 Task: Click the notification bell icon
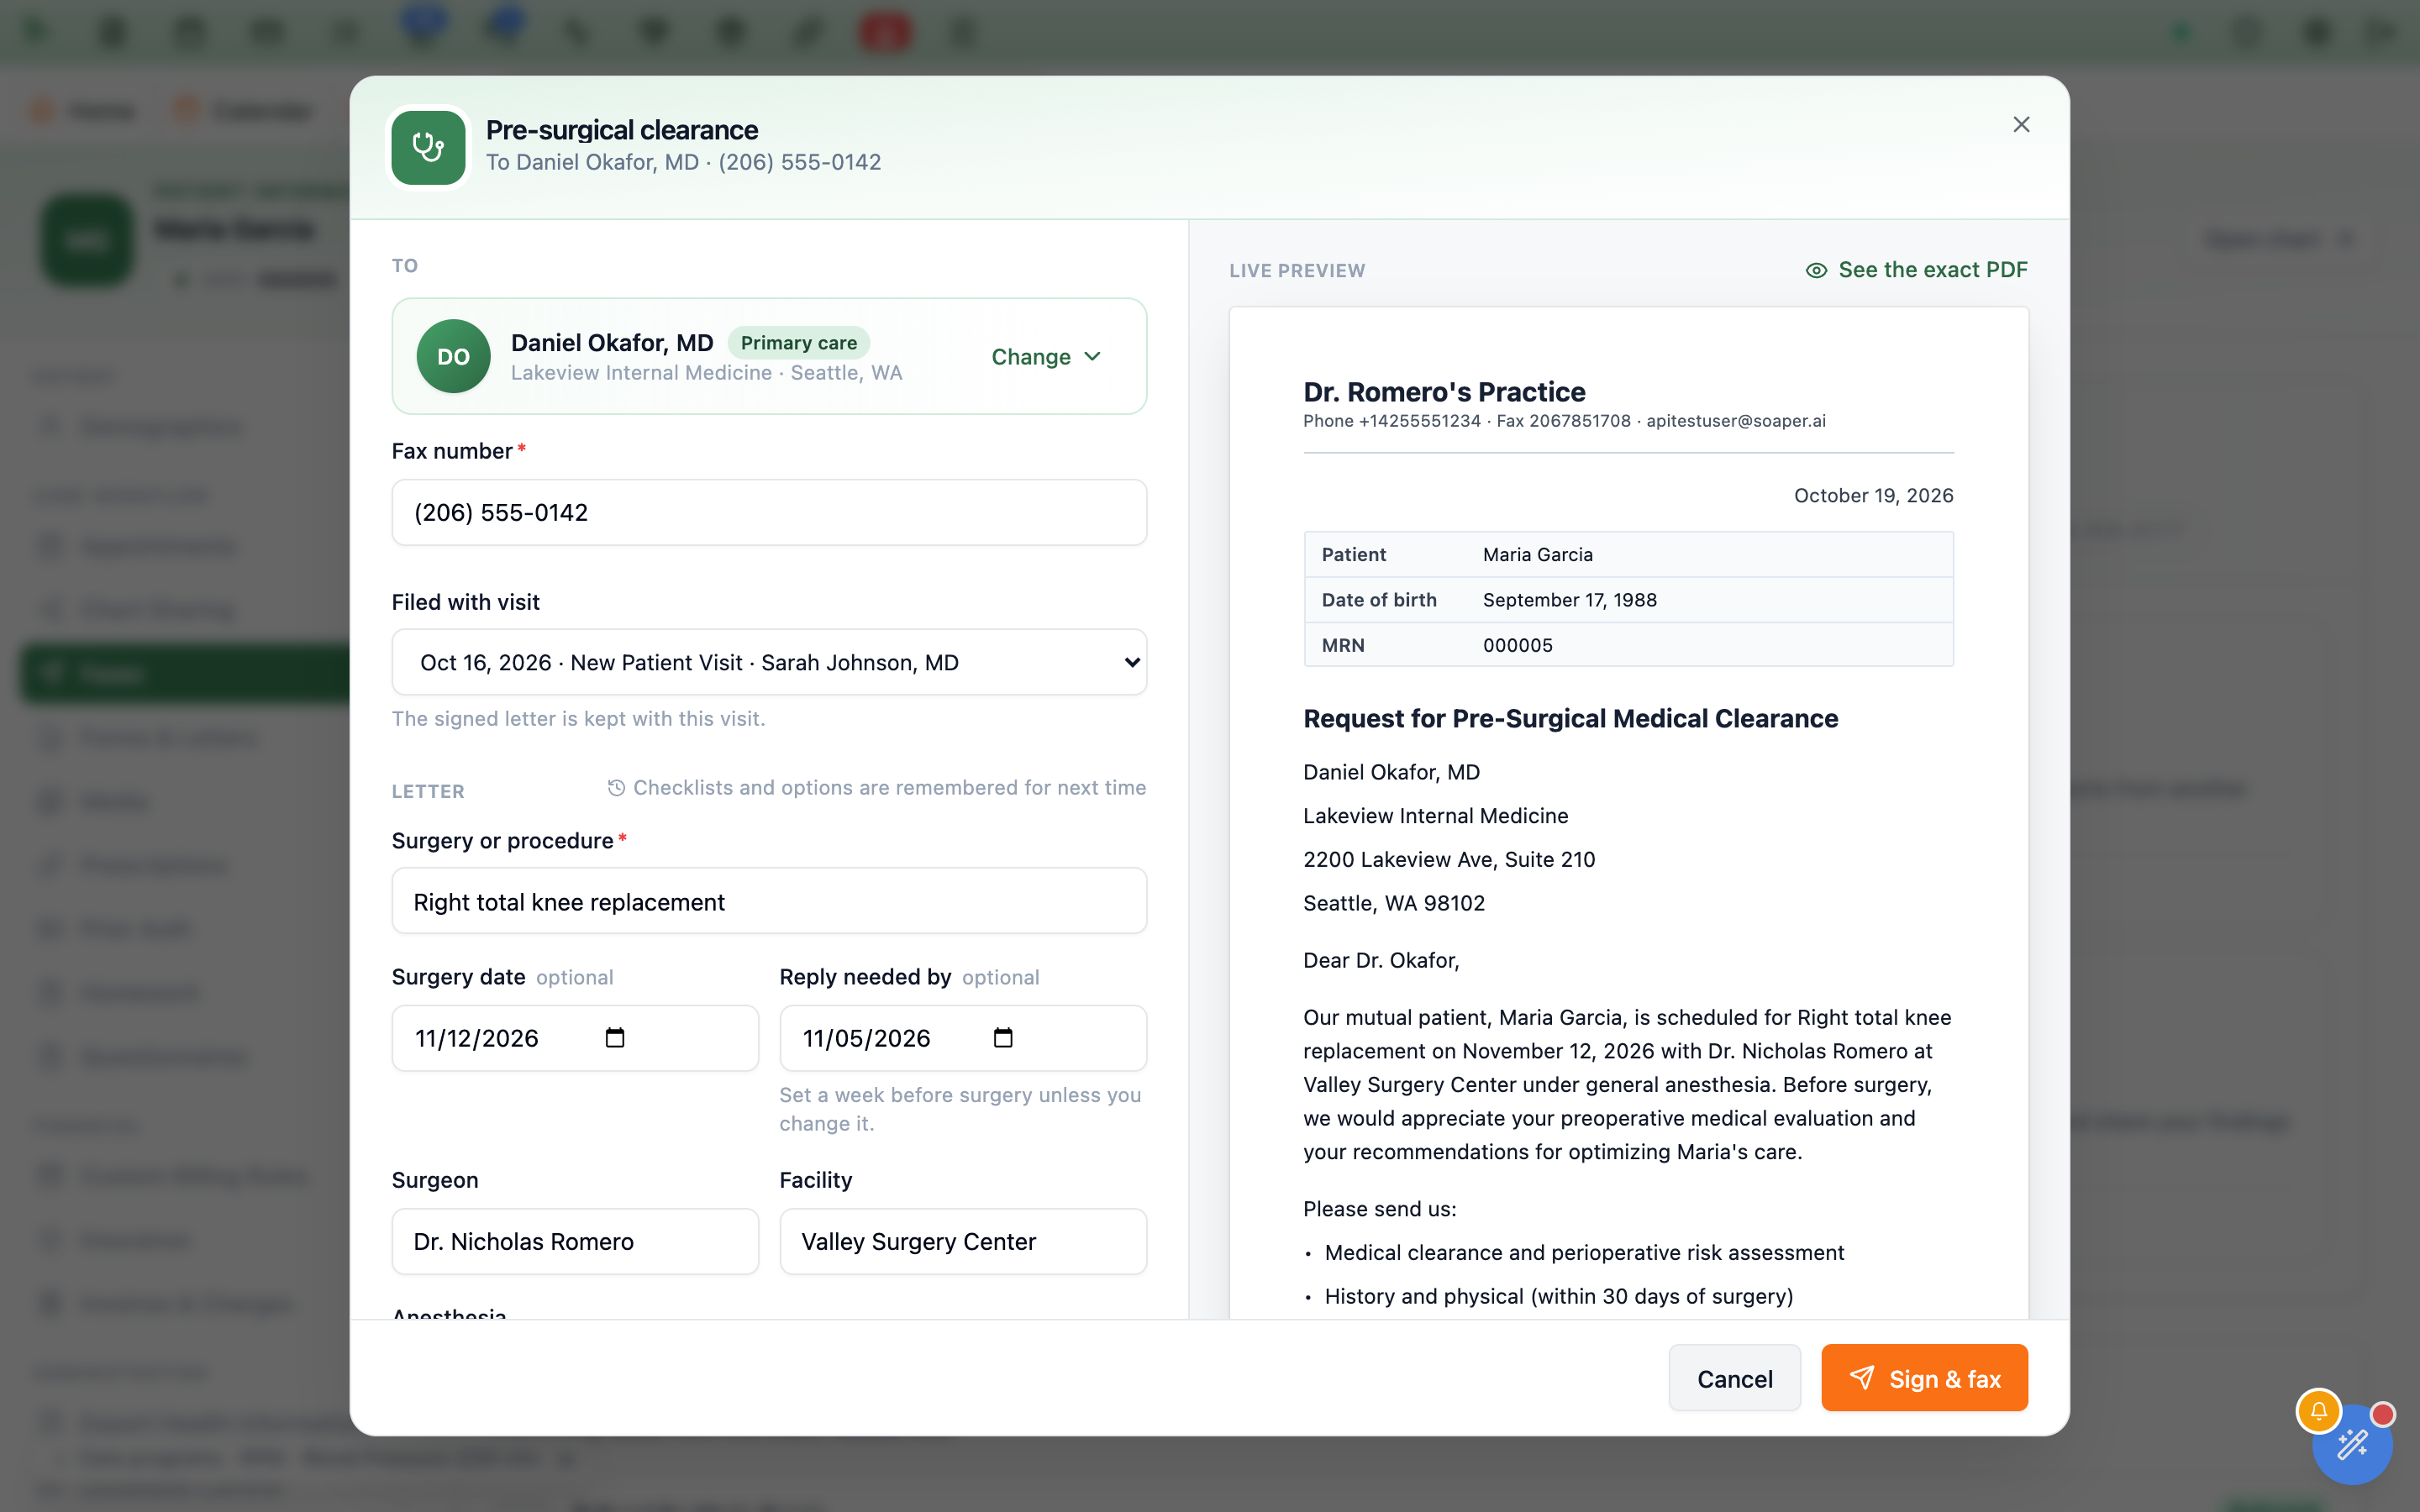(2318, 1411)
